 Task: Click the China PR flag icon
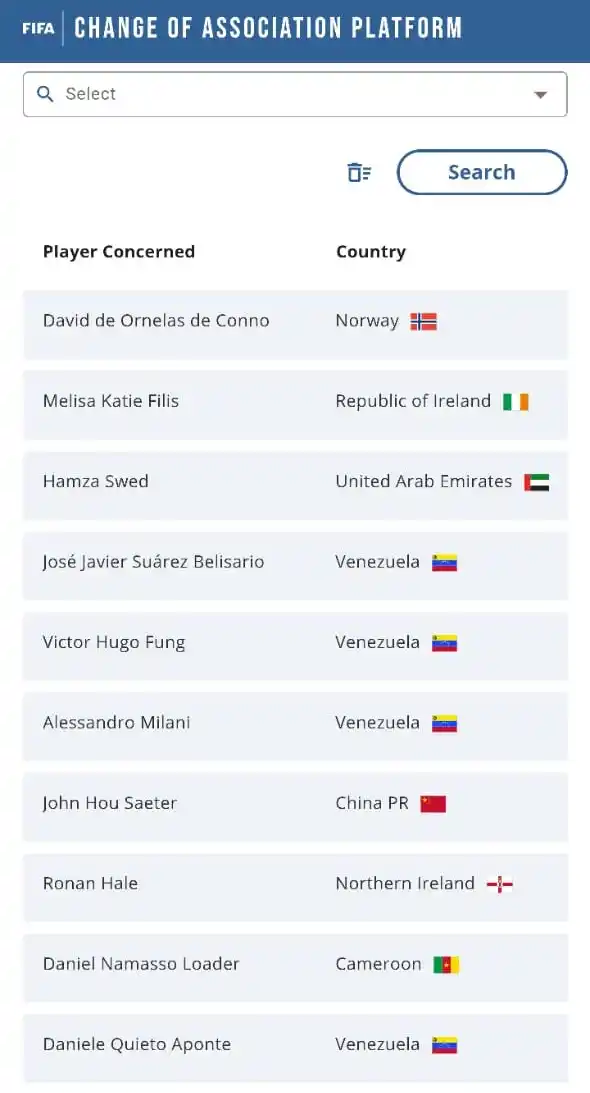tap(433, 804)
